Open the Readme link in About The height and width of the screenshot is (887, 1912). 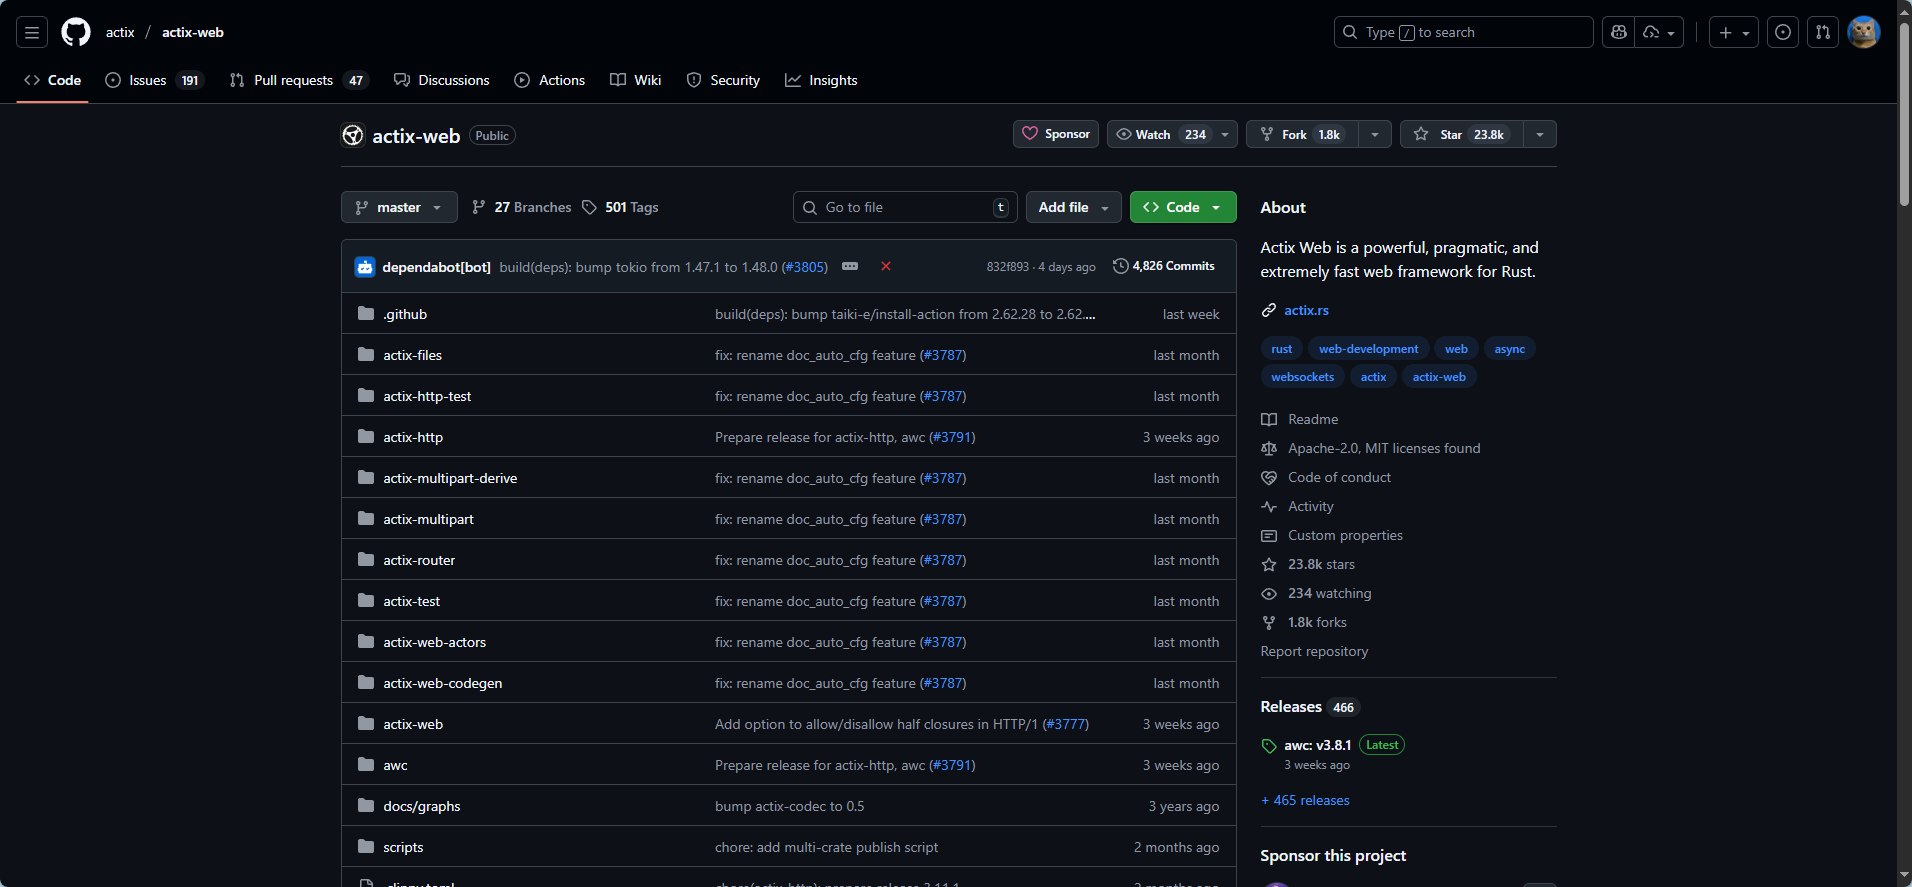pyautogui.click(x=1312, y=419)
